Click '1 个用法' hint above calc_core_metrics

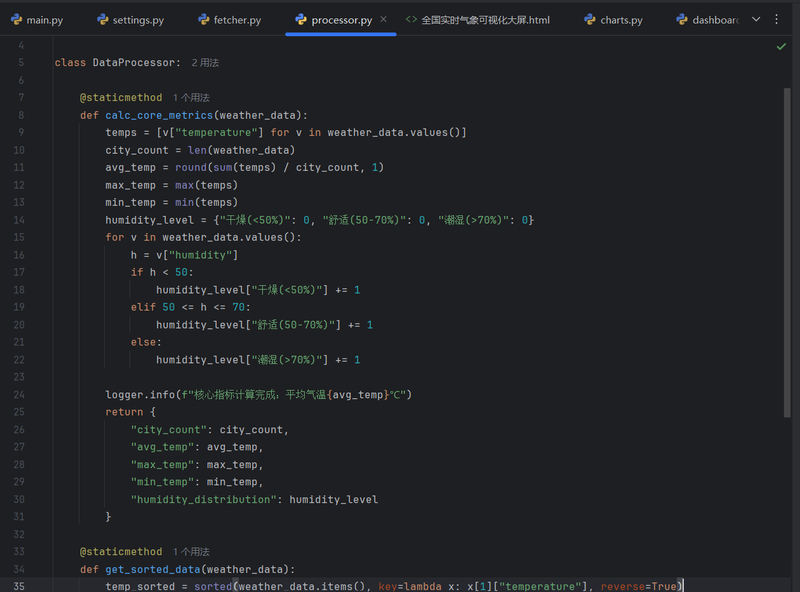[x=191, y=97]
